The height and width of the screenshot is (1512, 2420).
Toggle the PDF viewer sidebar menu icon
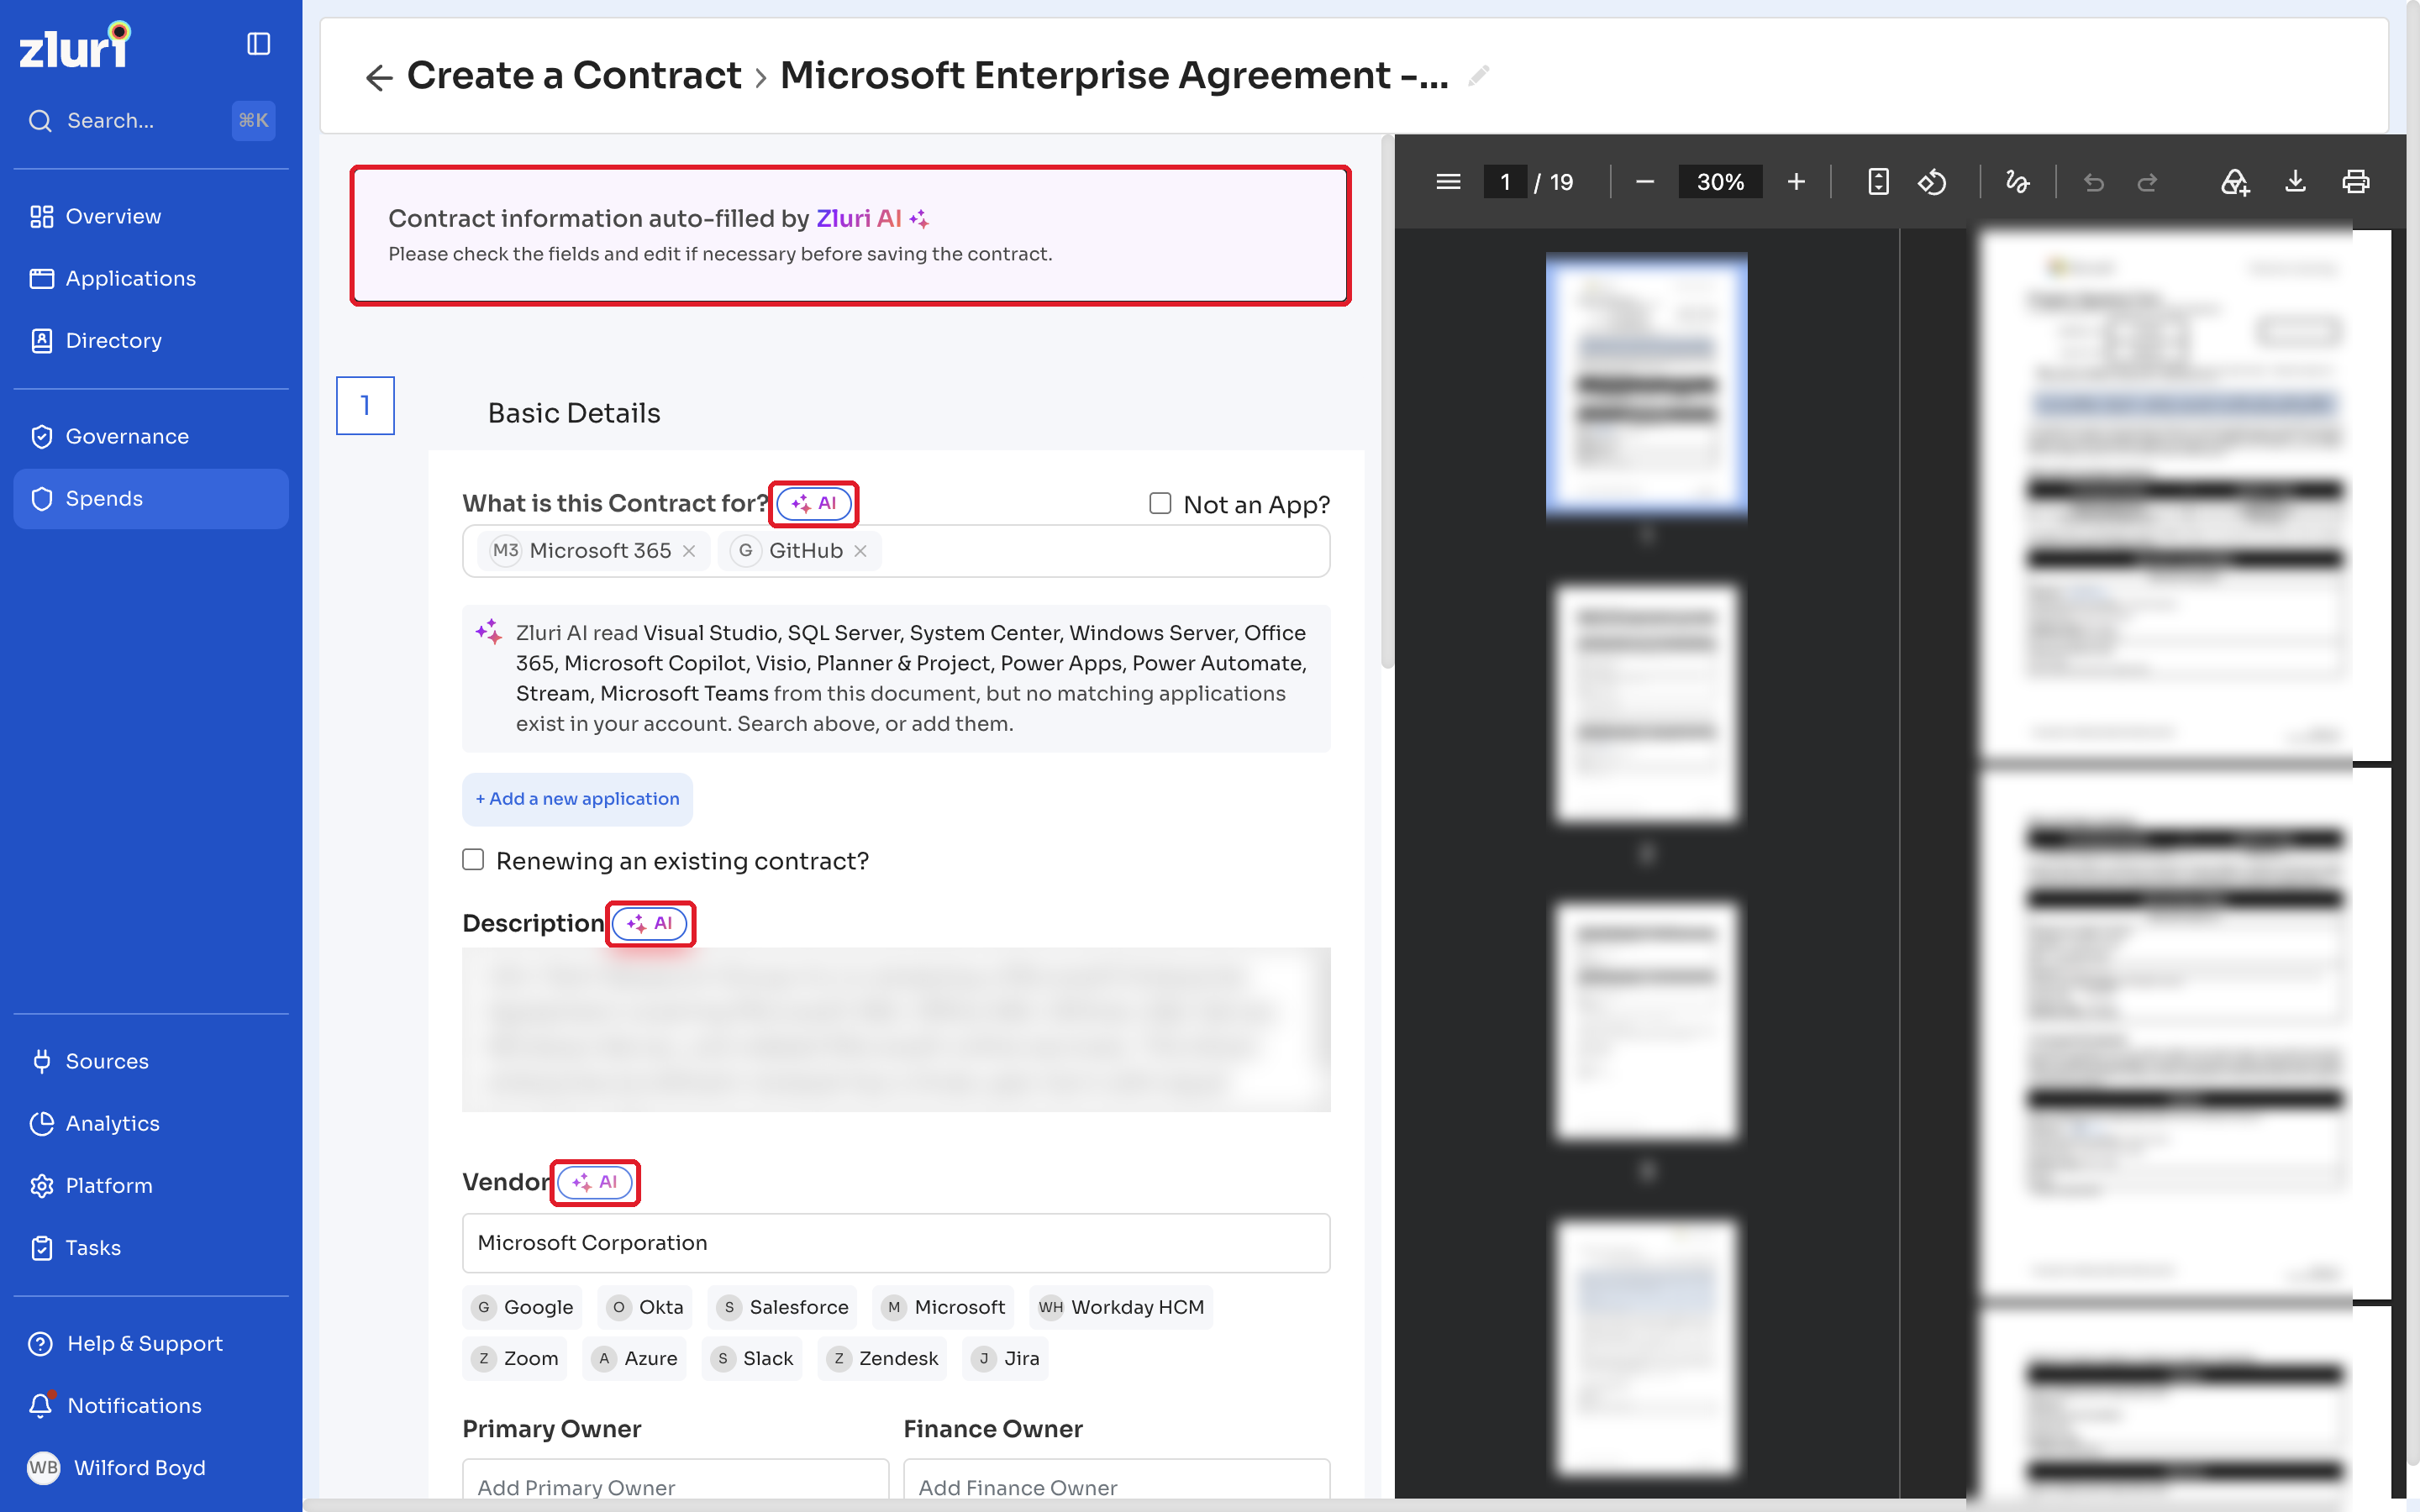point(1448,182)
